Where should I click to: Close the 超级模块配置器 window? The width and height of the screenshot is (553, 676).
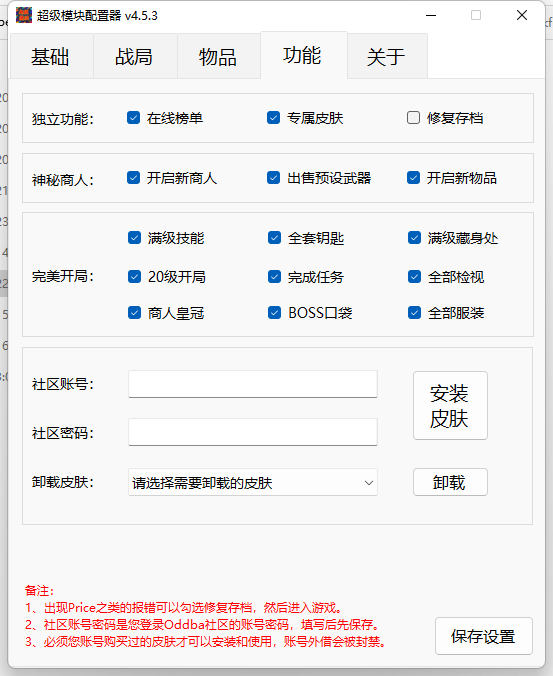point(522,16)
